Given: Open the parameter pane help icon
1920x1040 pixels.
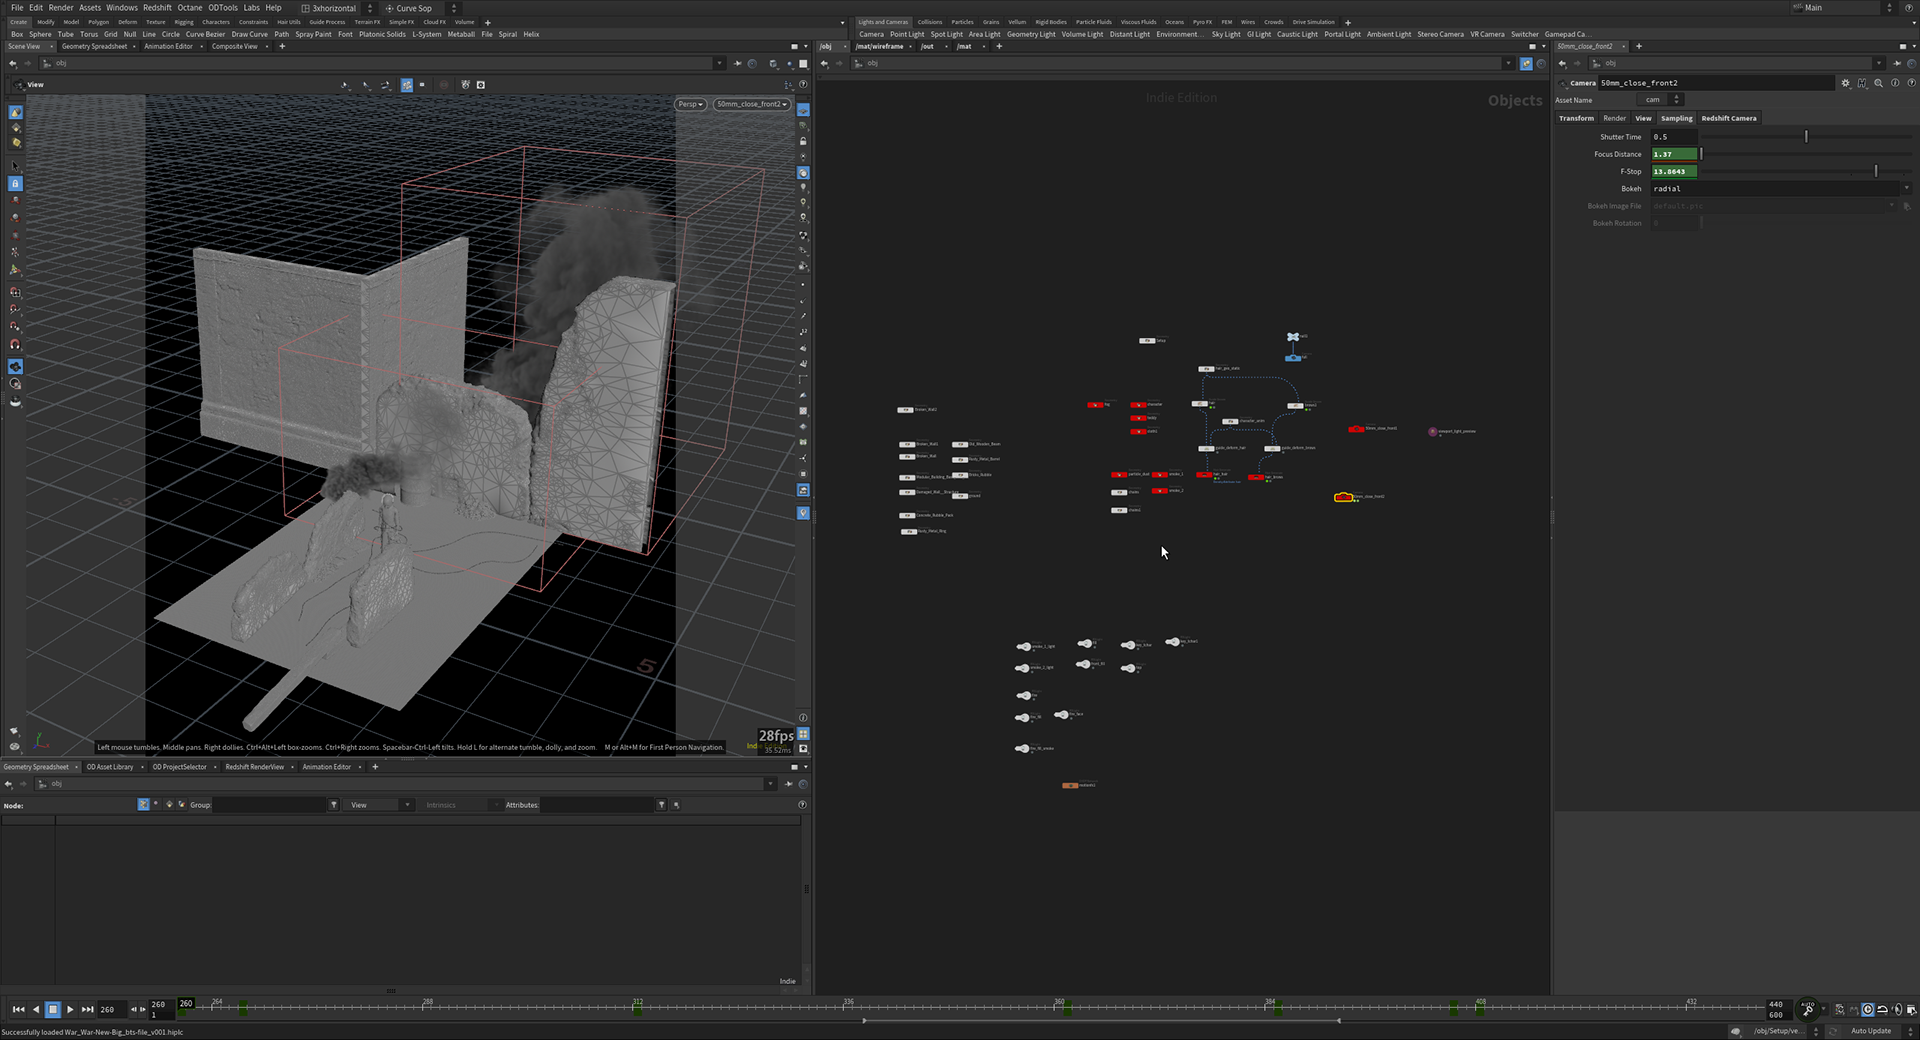Looking at the screenshot, I should coord(1911,83).
